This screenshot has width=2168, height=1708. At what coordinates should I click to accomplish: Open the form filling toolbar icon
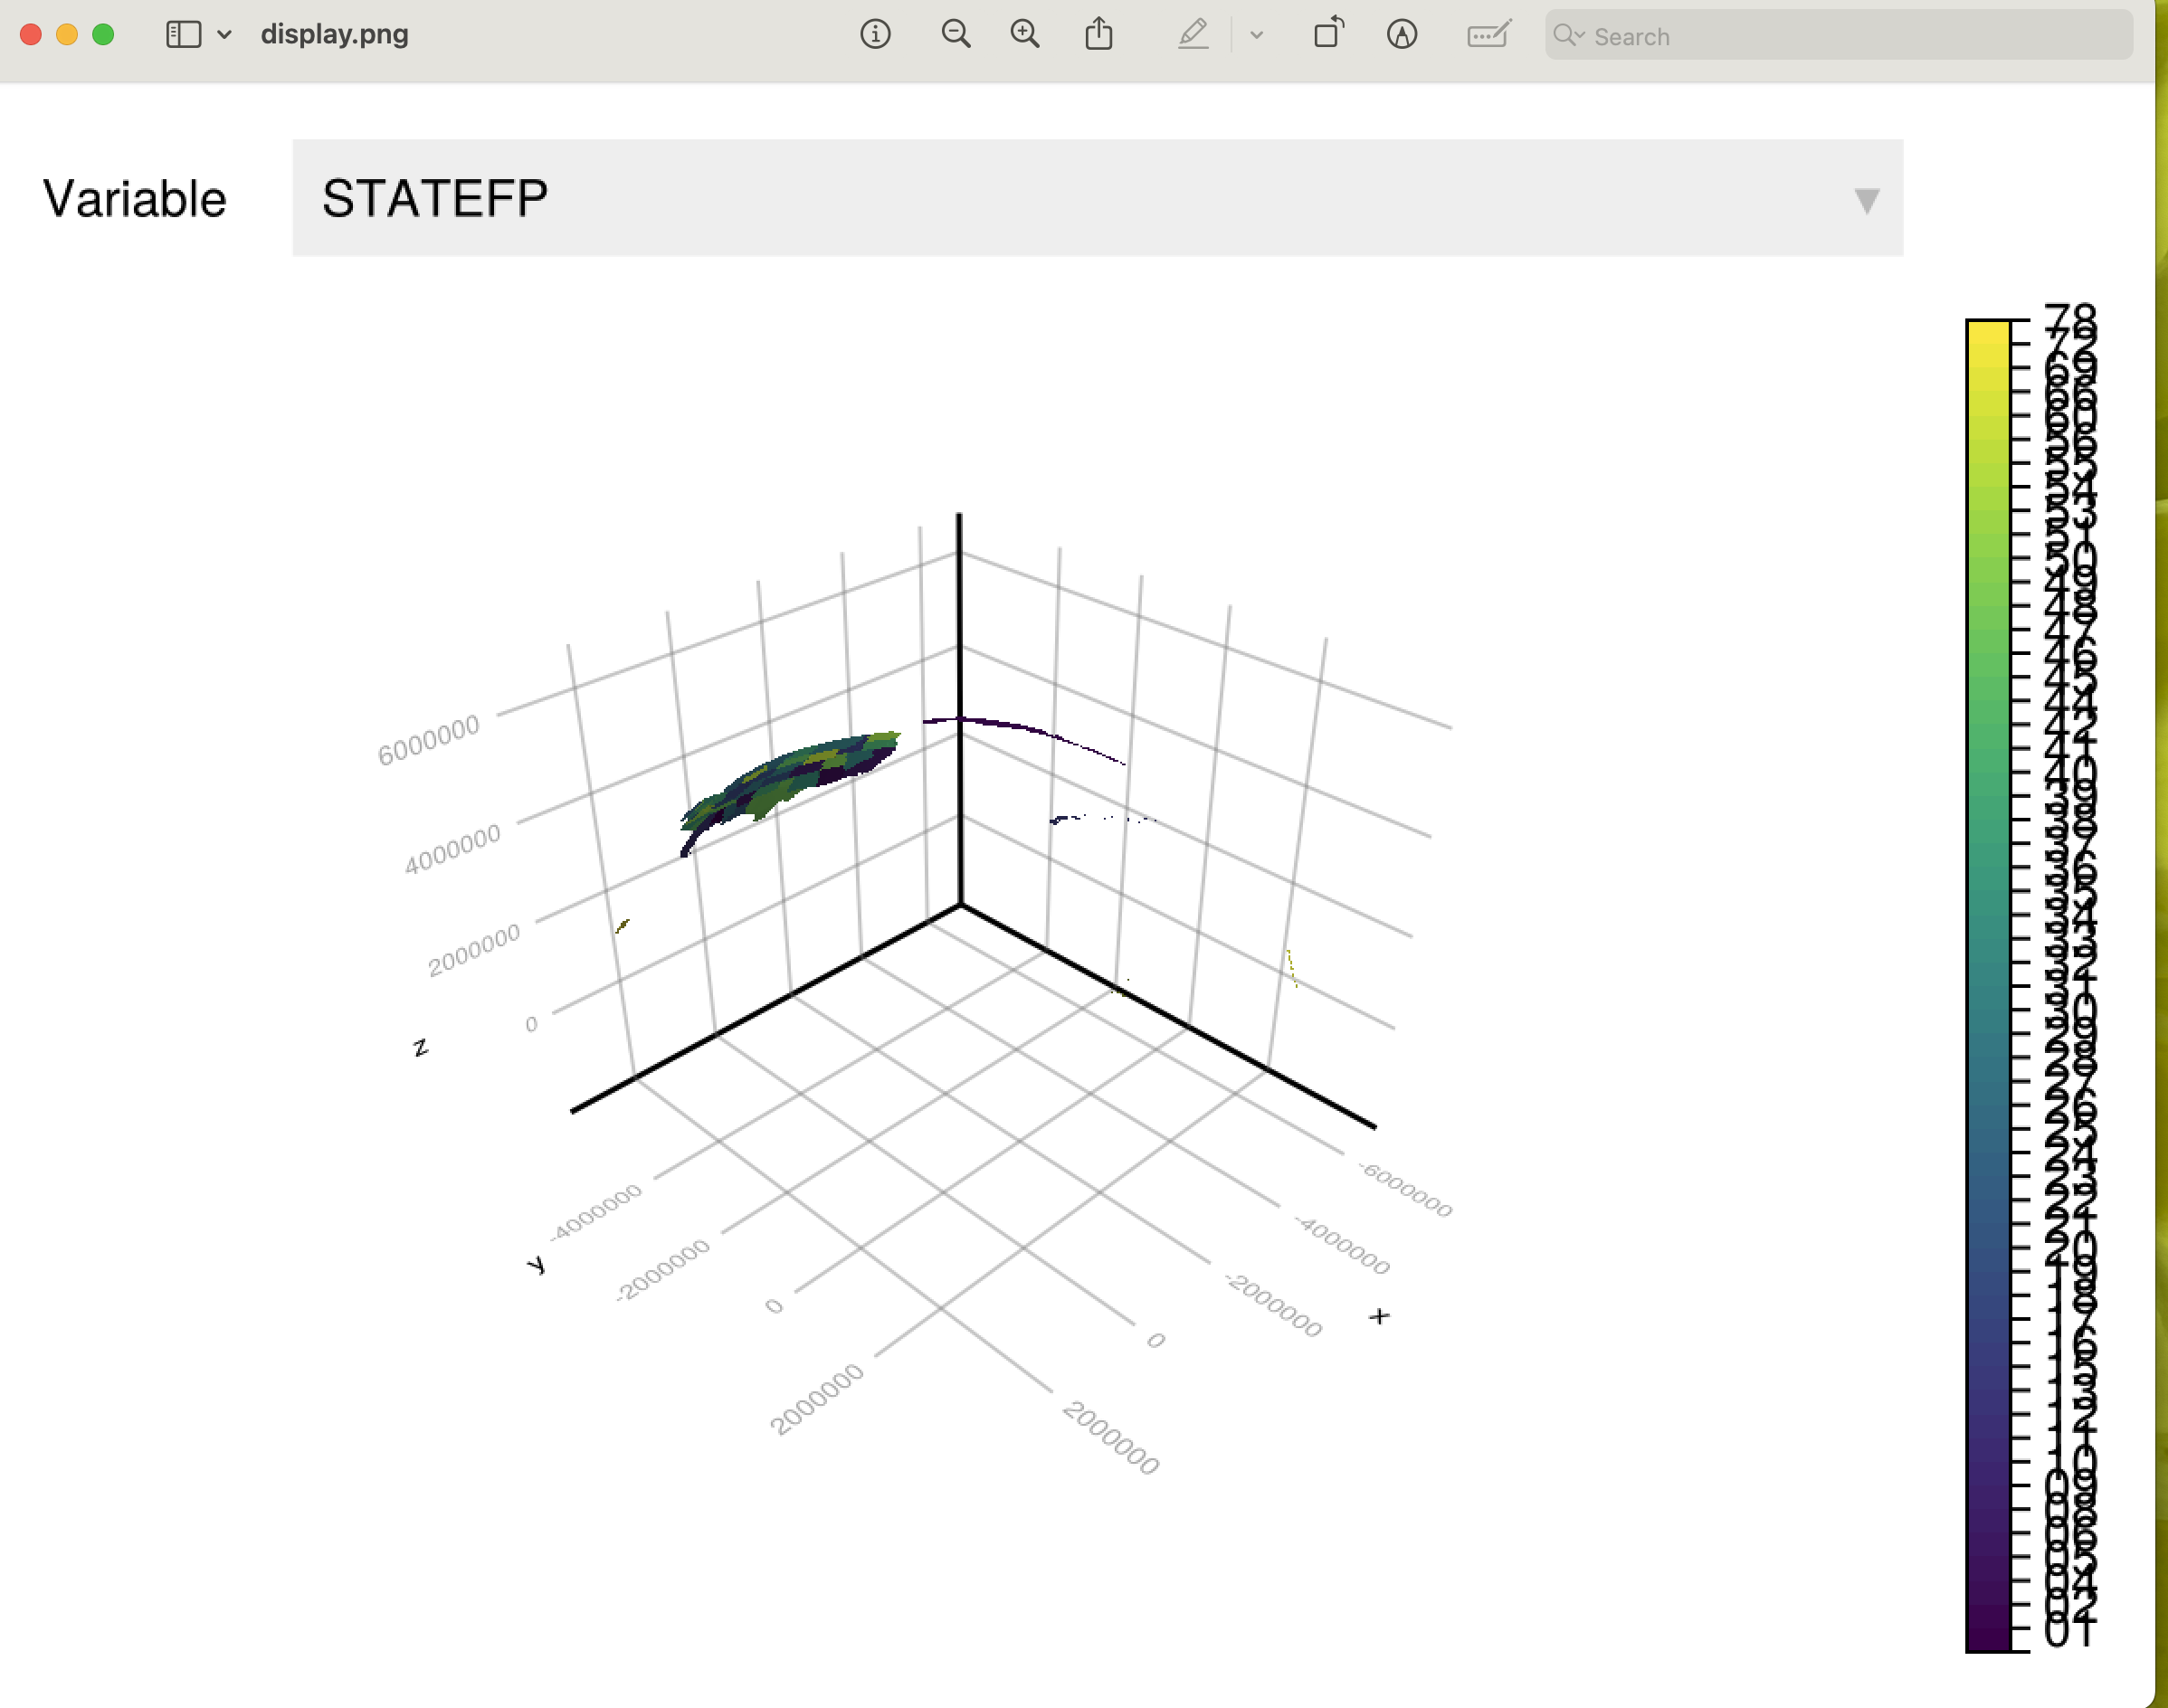click(1488, 35)
